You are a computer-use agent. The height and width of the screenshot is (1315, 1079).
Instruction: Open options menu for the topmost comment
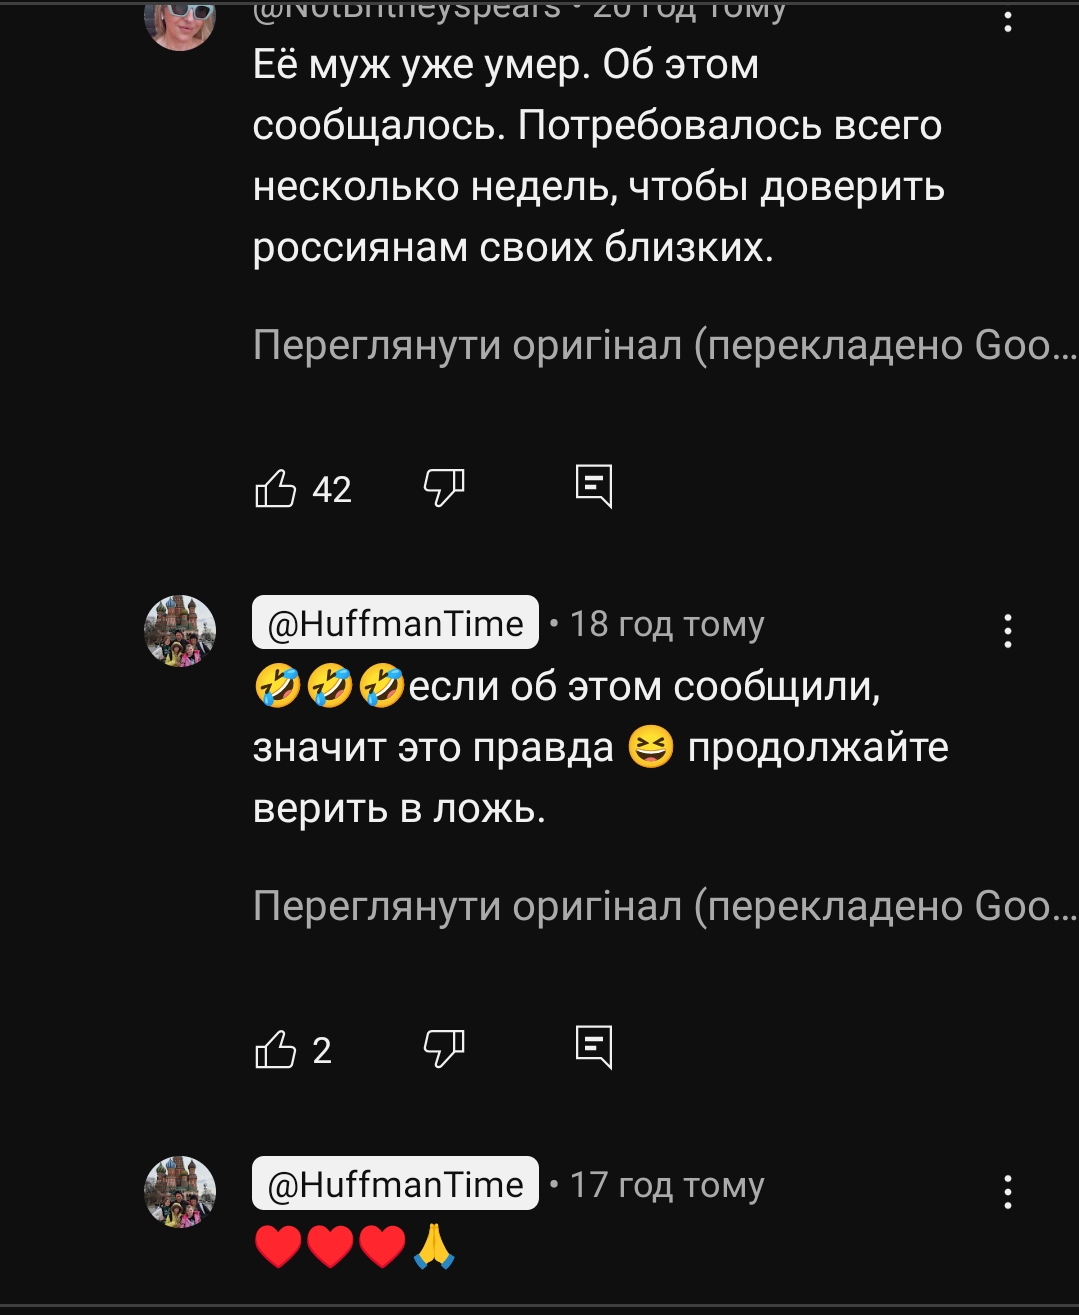[x=1007, y=18]
